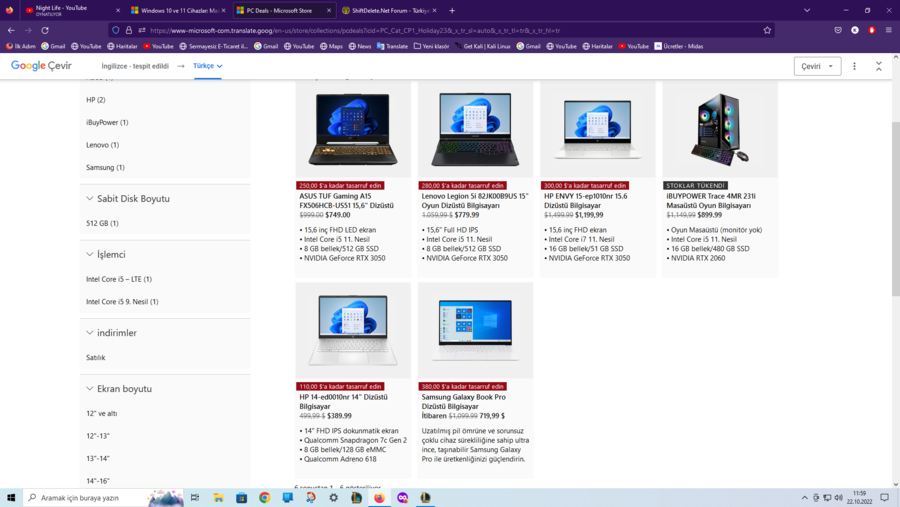
Task: Open Settings gear on the taskbar
Action: coord(333,498)
